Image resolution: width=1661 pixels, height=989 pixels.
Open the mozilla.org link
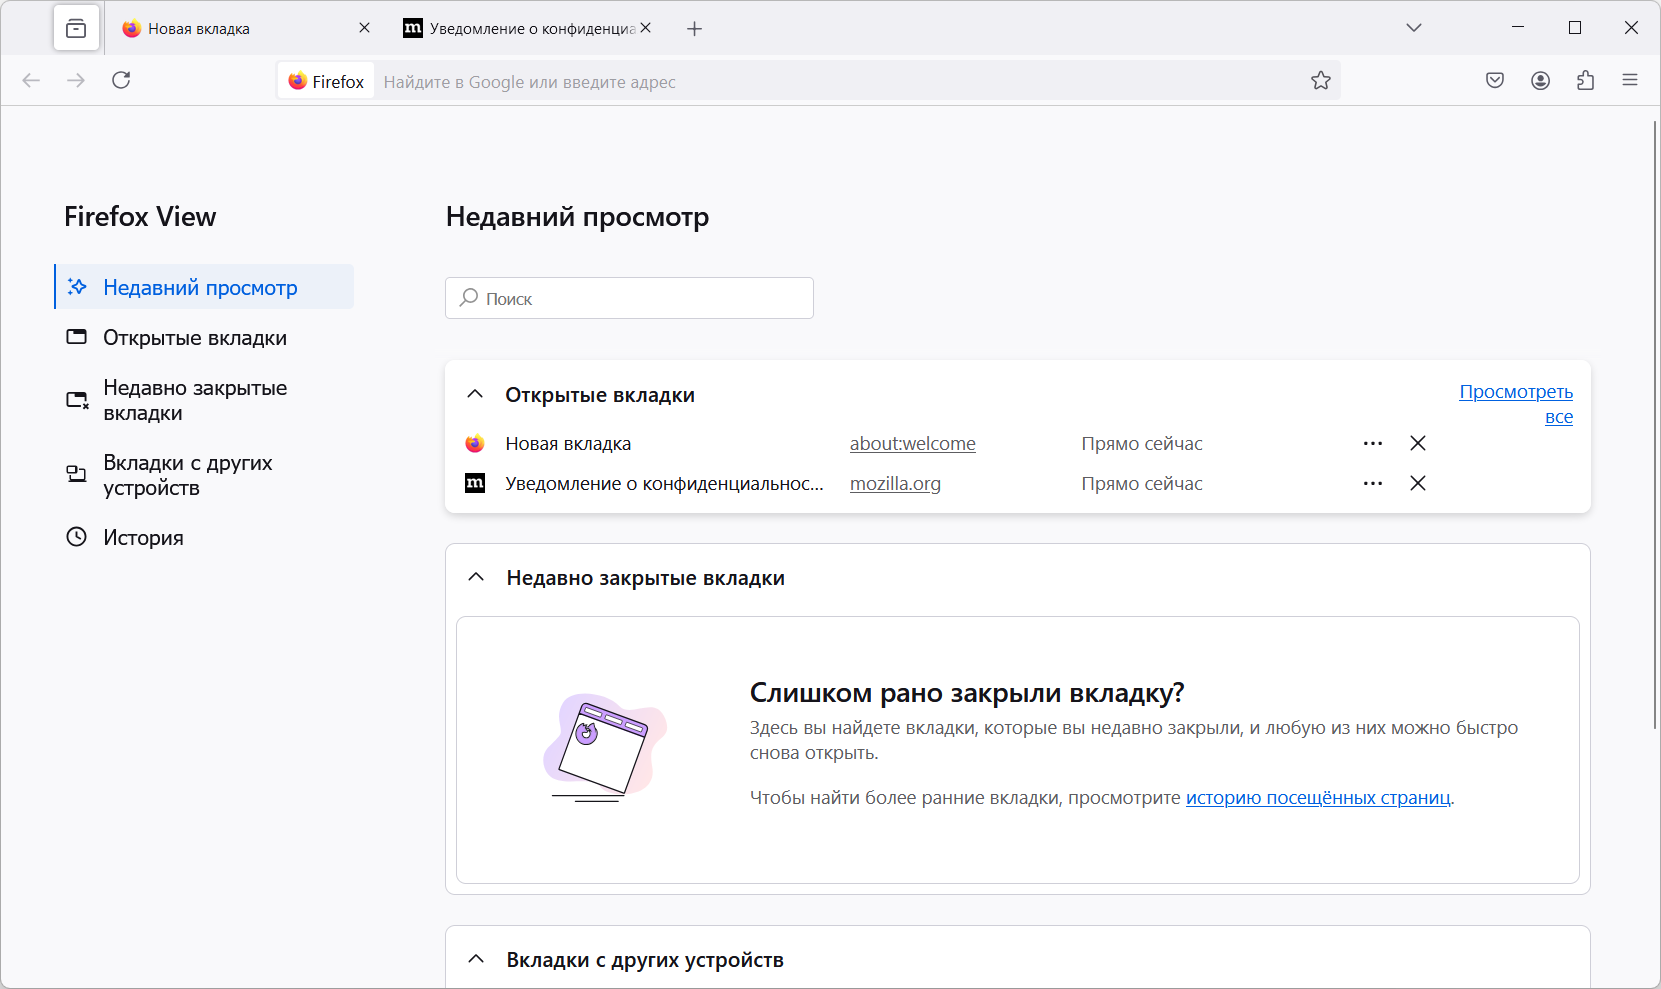coord(895,483)
